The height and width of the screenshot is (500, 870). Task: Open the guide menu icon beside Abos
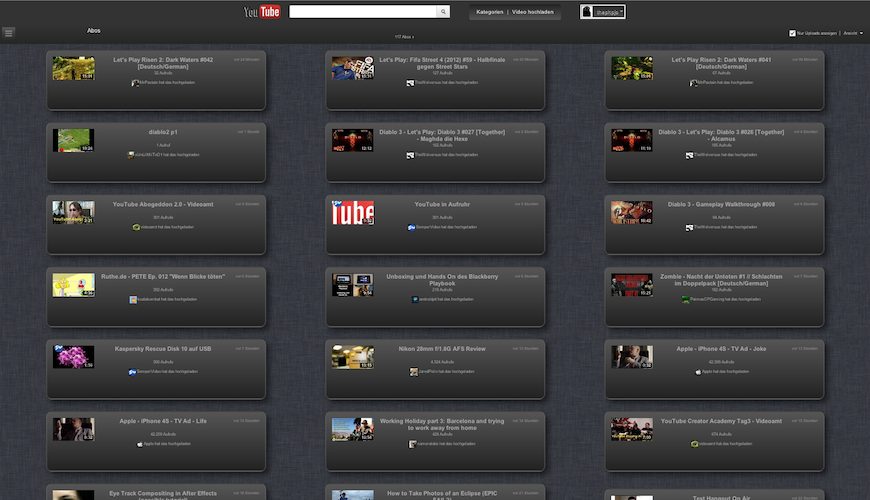tap(8, 33)
